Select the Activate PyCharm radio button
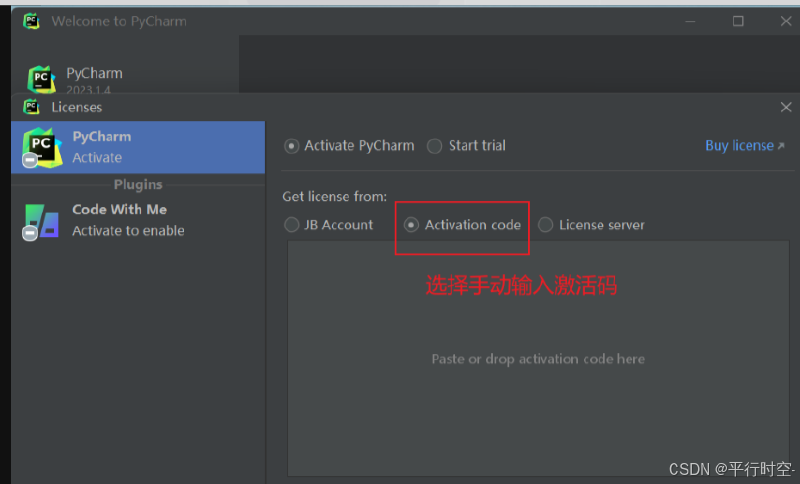 291,146
